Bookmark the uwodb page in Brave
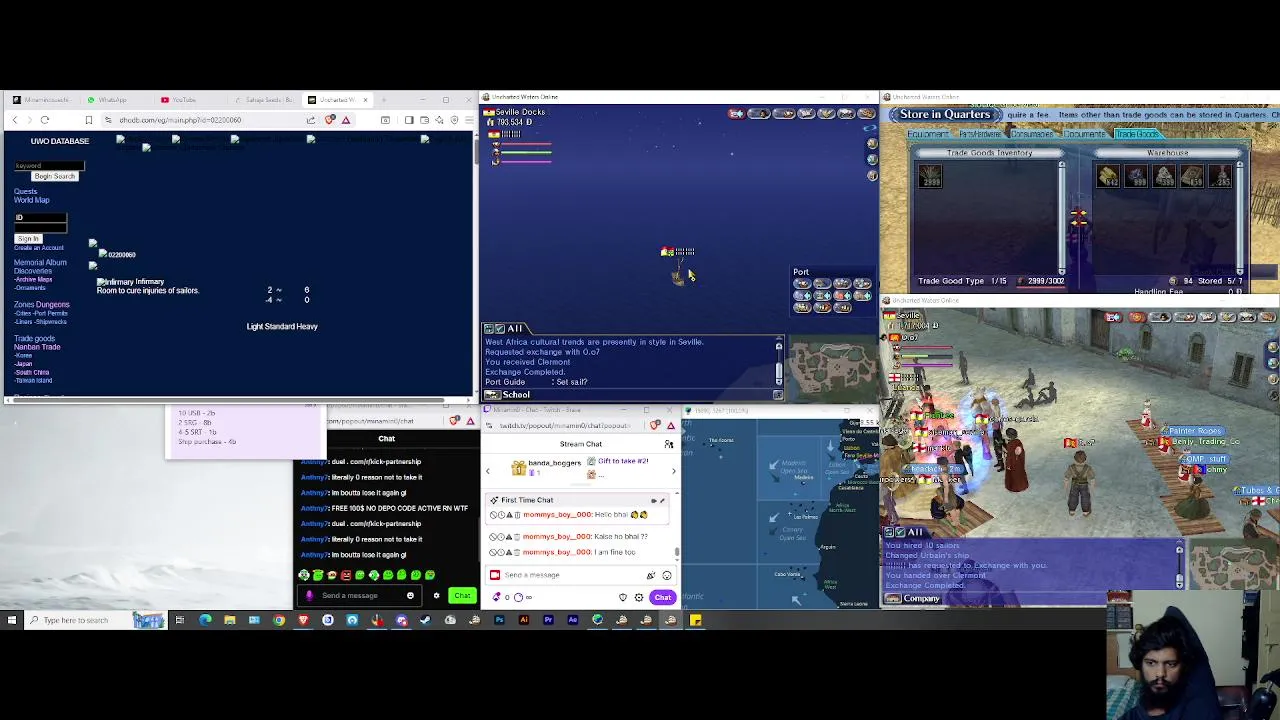Screen dimensions: 1280x720 [88, 120]
